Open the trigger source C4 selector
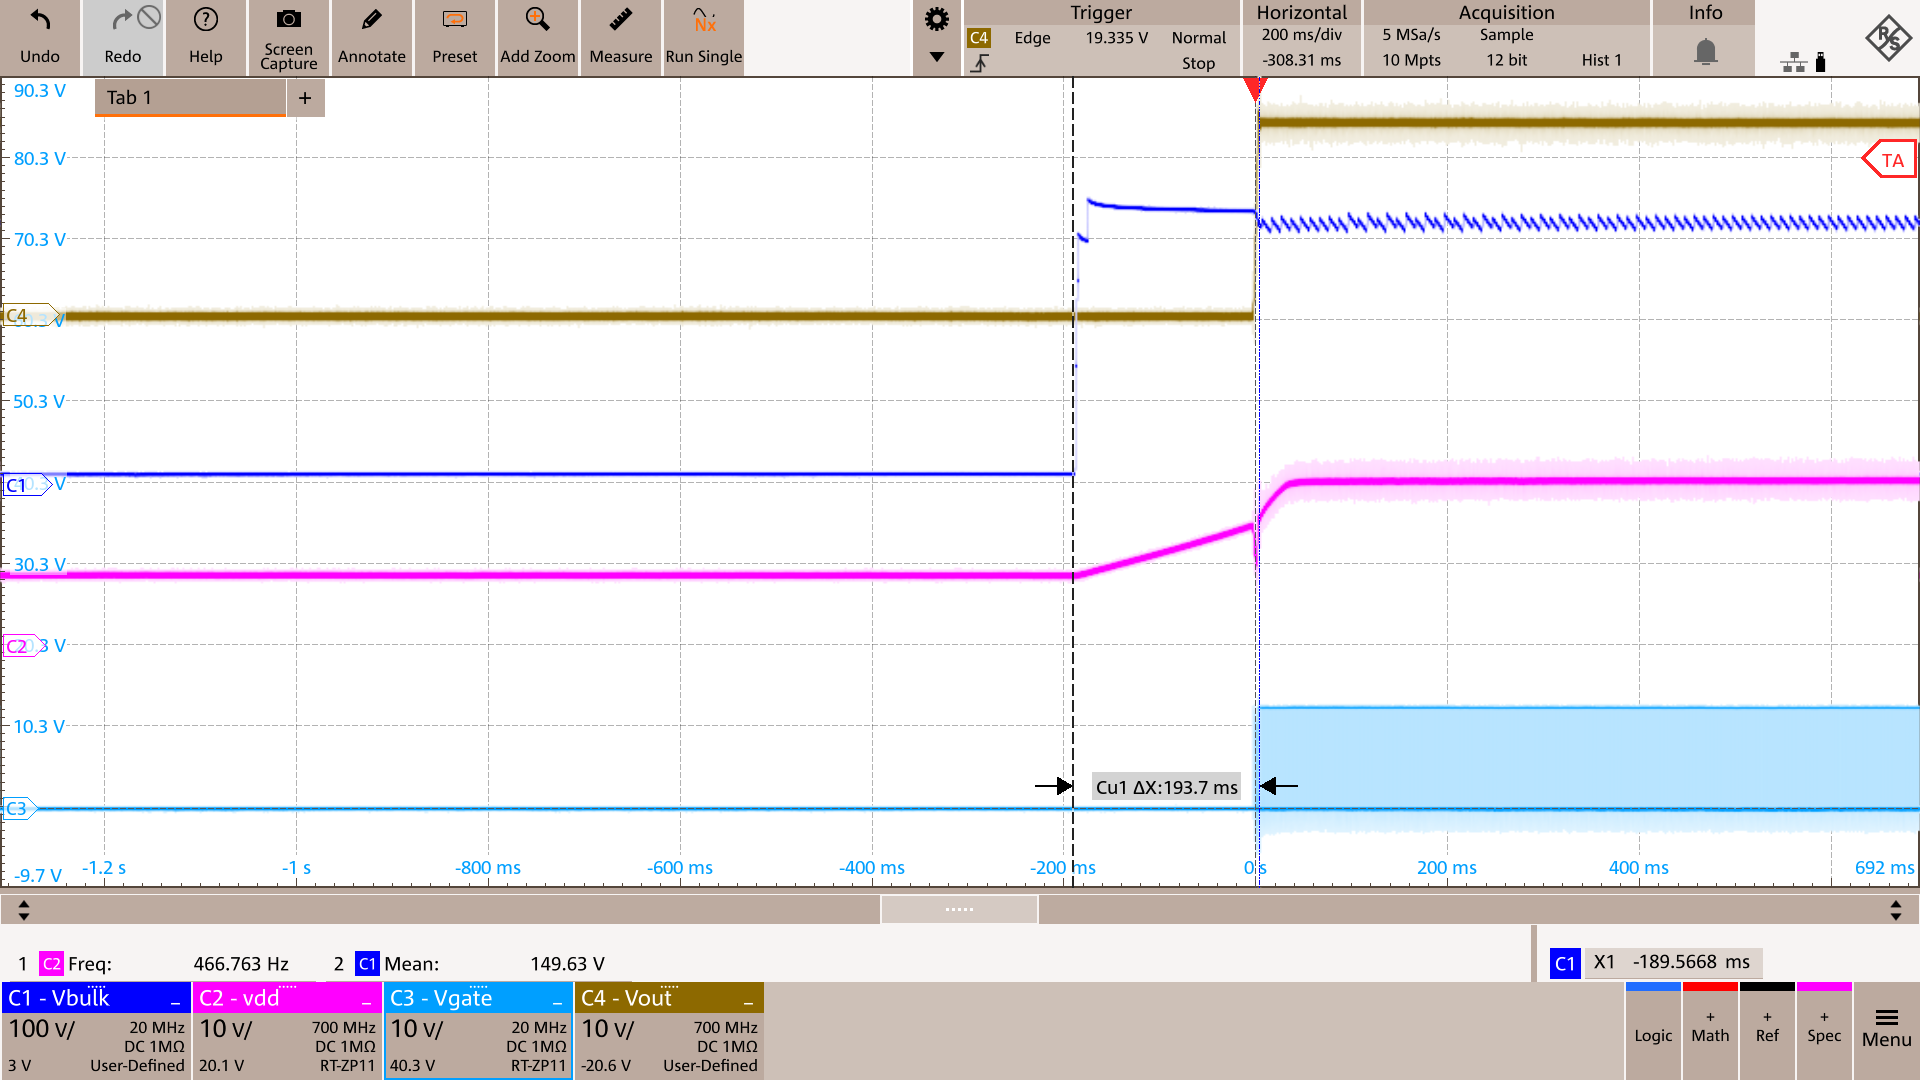Screen dimensions: 1920x1080 click(x=981, y=36)
